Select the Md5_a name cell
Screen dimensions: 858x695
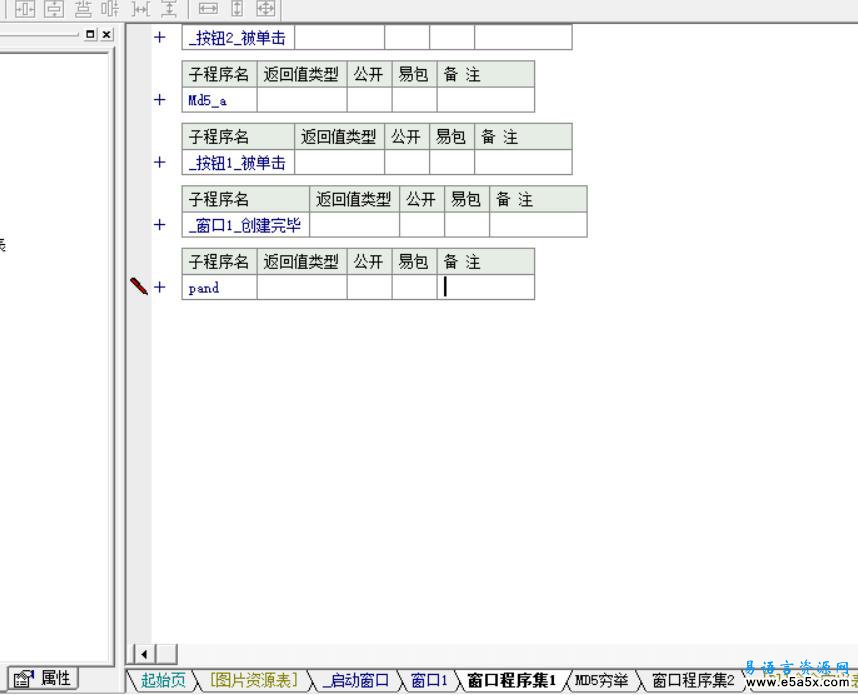point(219,100)
